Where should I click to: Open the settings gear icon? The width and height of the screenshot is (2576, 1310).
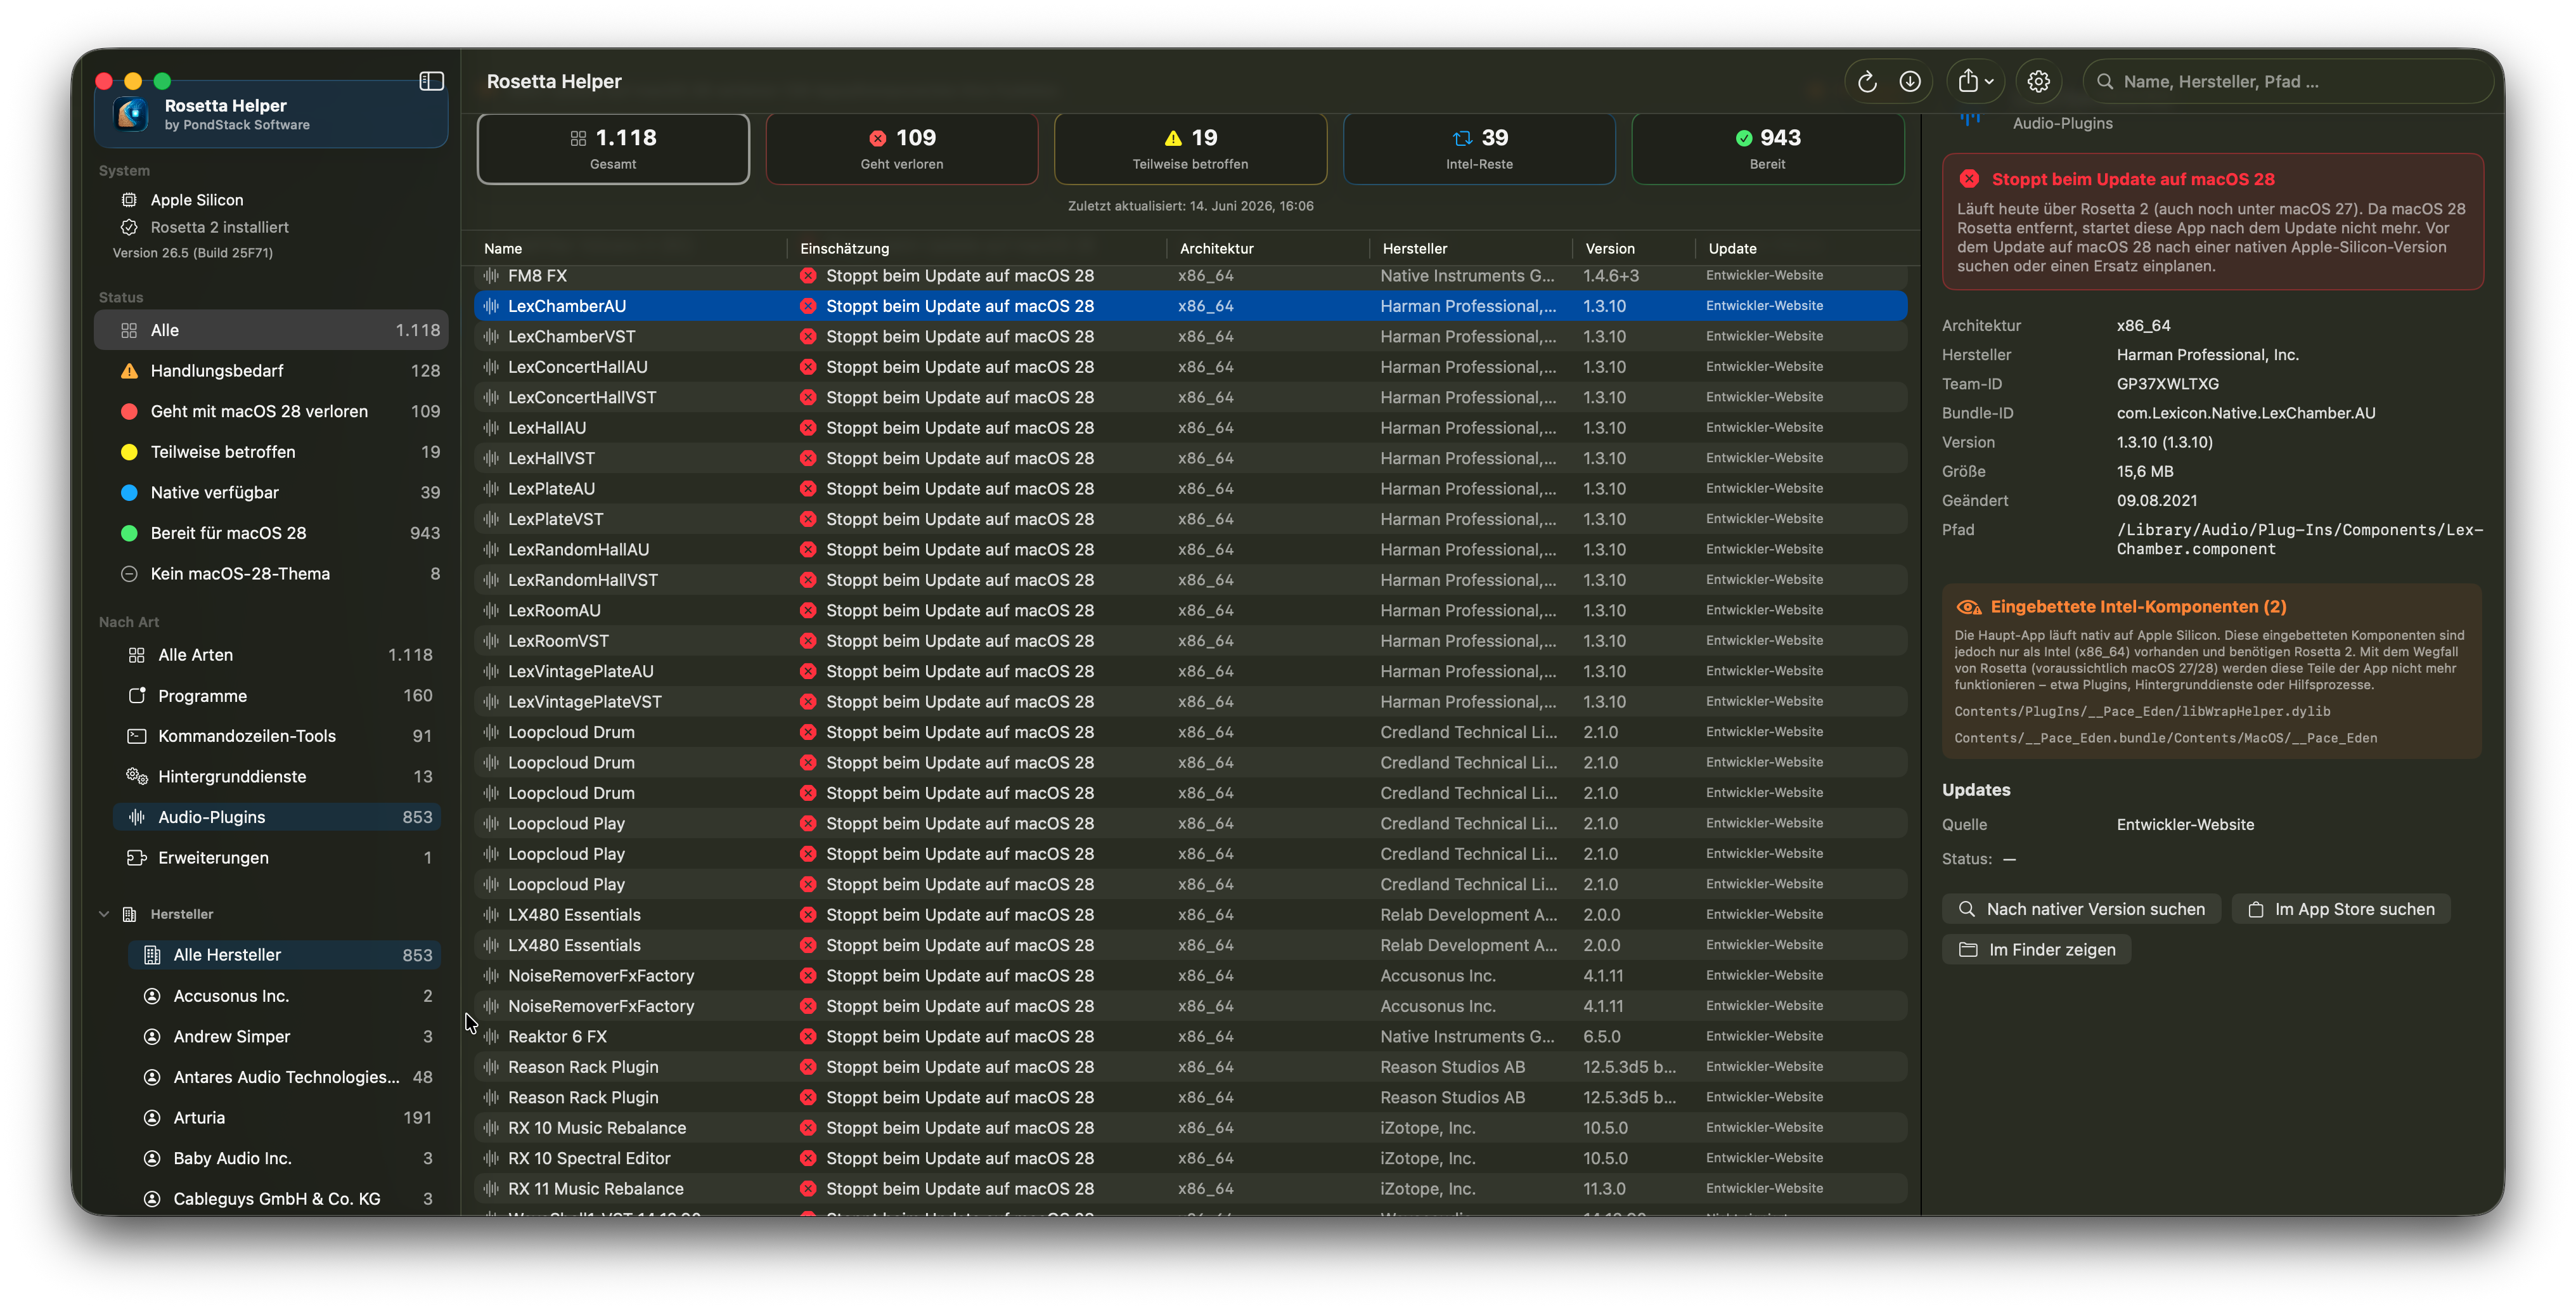tap(2038, 82)
